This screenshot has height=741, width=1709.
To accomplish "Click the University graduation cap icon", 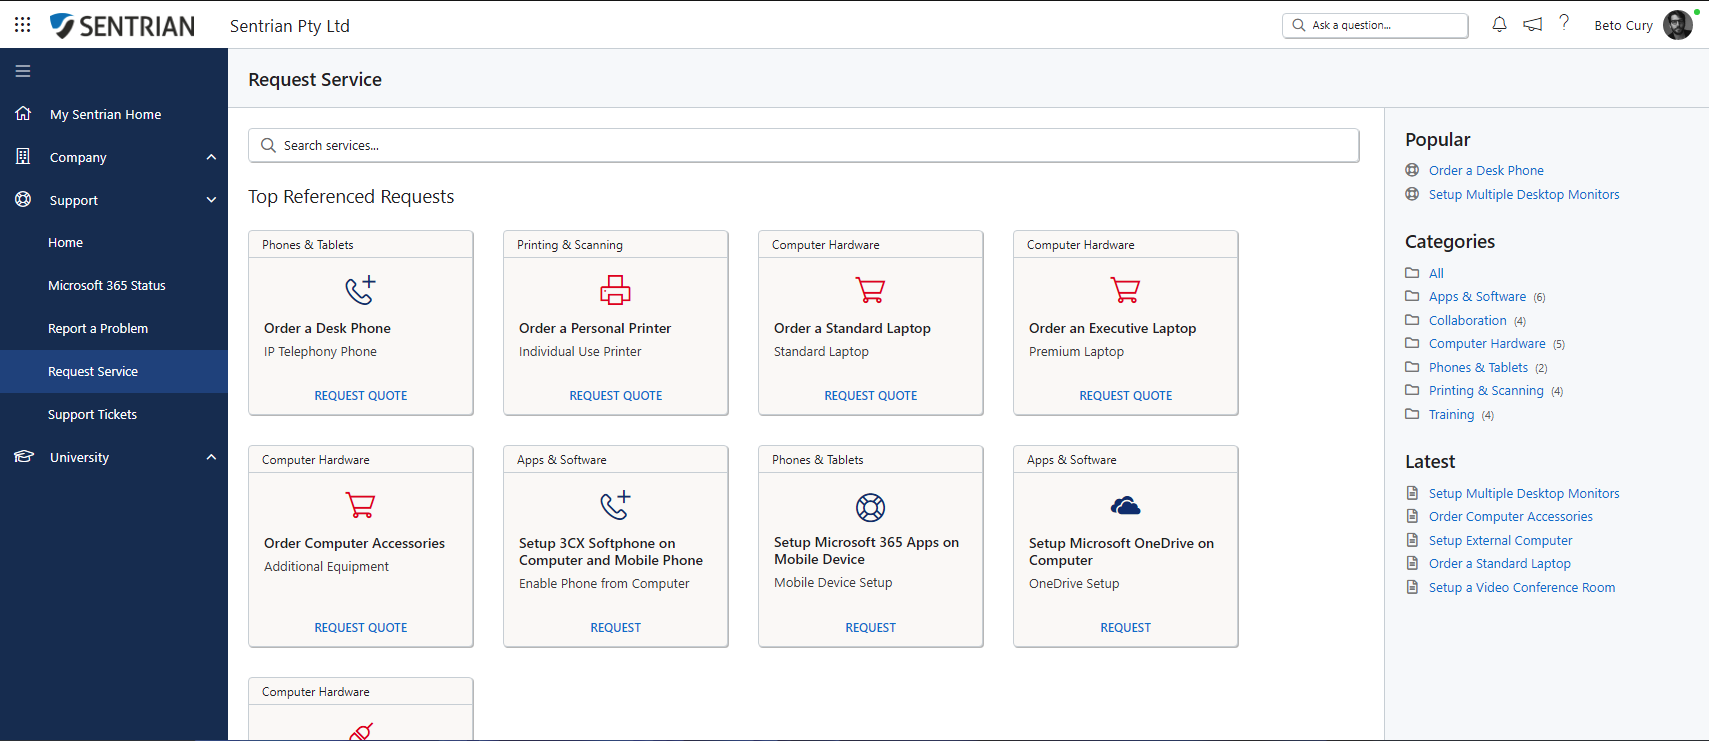I will (24, 456).
